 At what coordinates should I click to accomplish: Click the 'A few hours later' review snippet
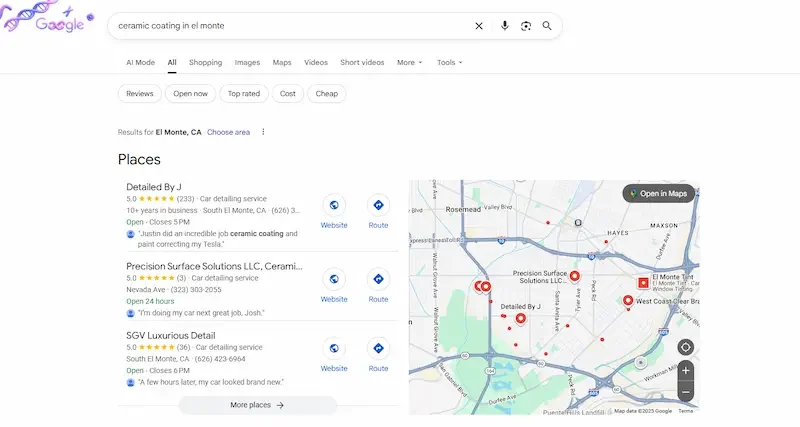coord(211,382)
